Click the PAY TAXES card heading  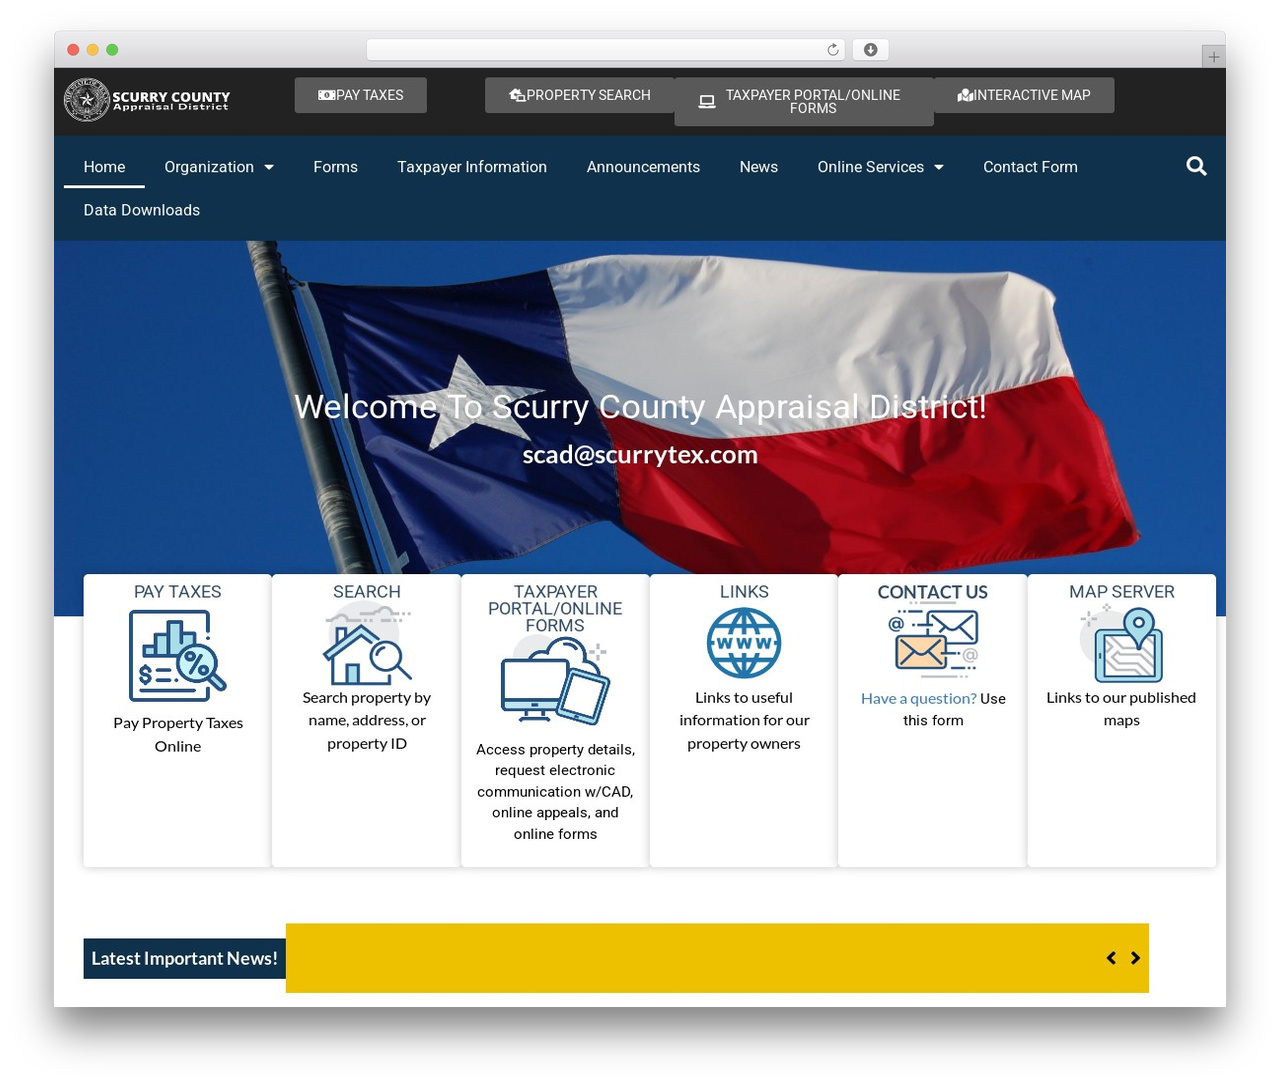point(178,592)
